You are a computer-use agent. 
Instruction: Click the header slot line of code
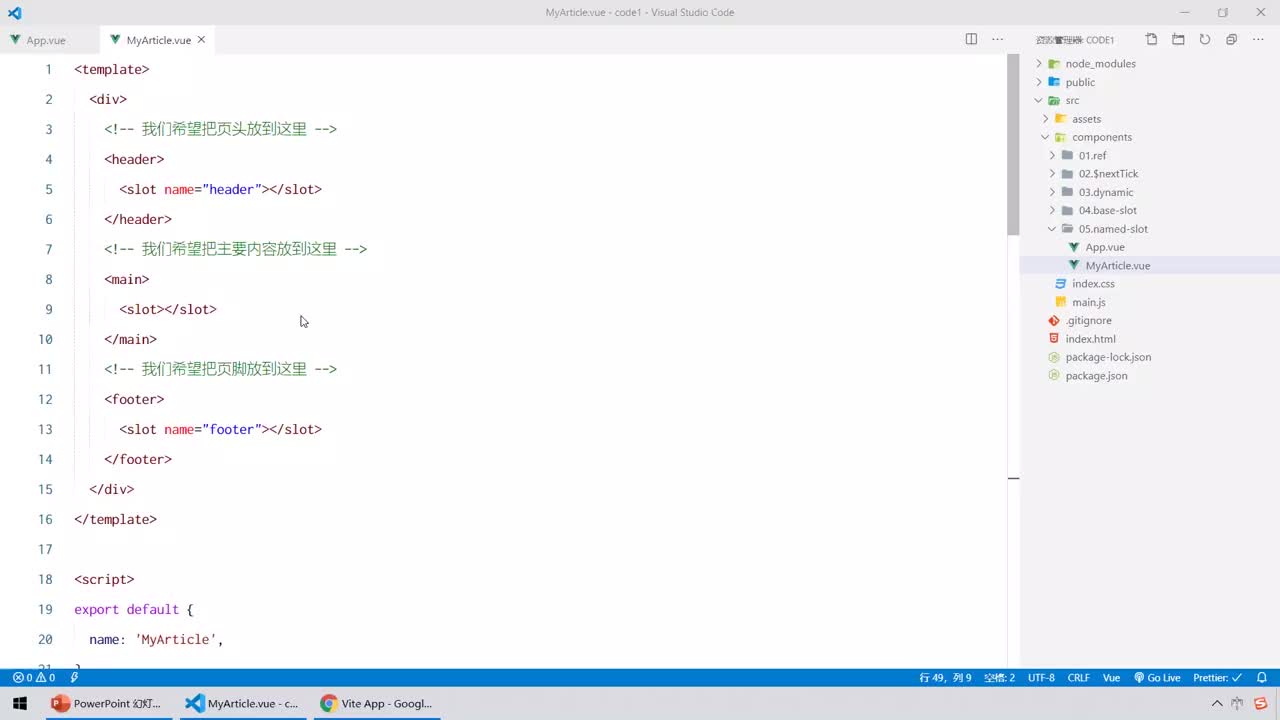coord(220,189)
